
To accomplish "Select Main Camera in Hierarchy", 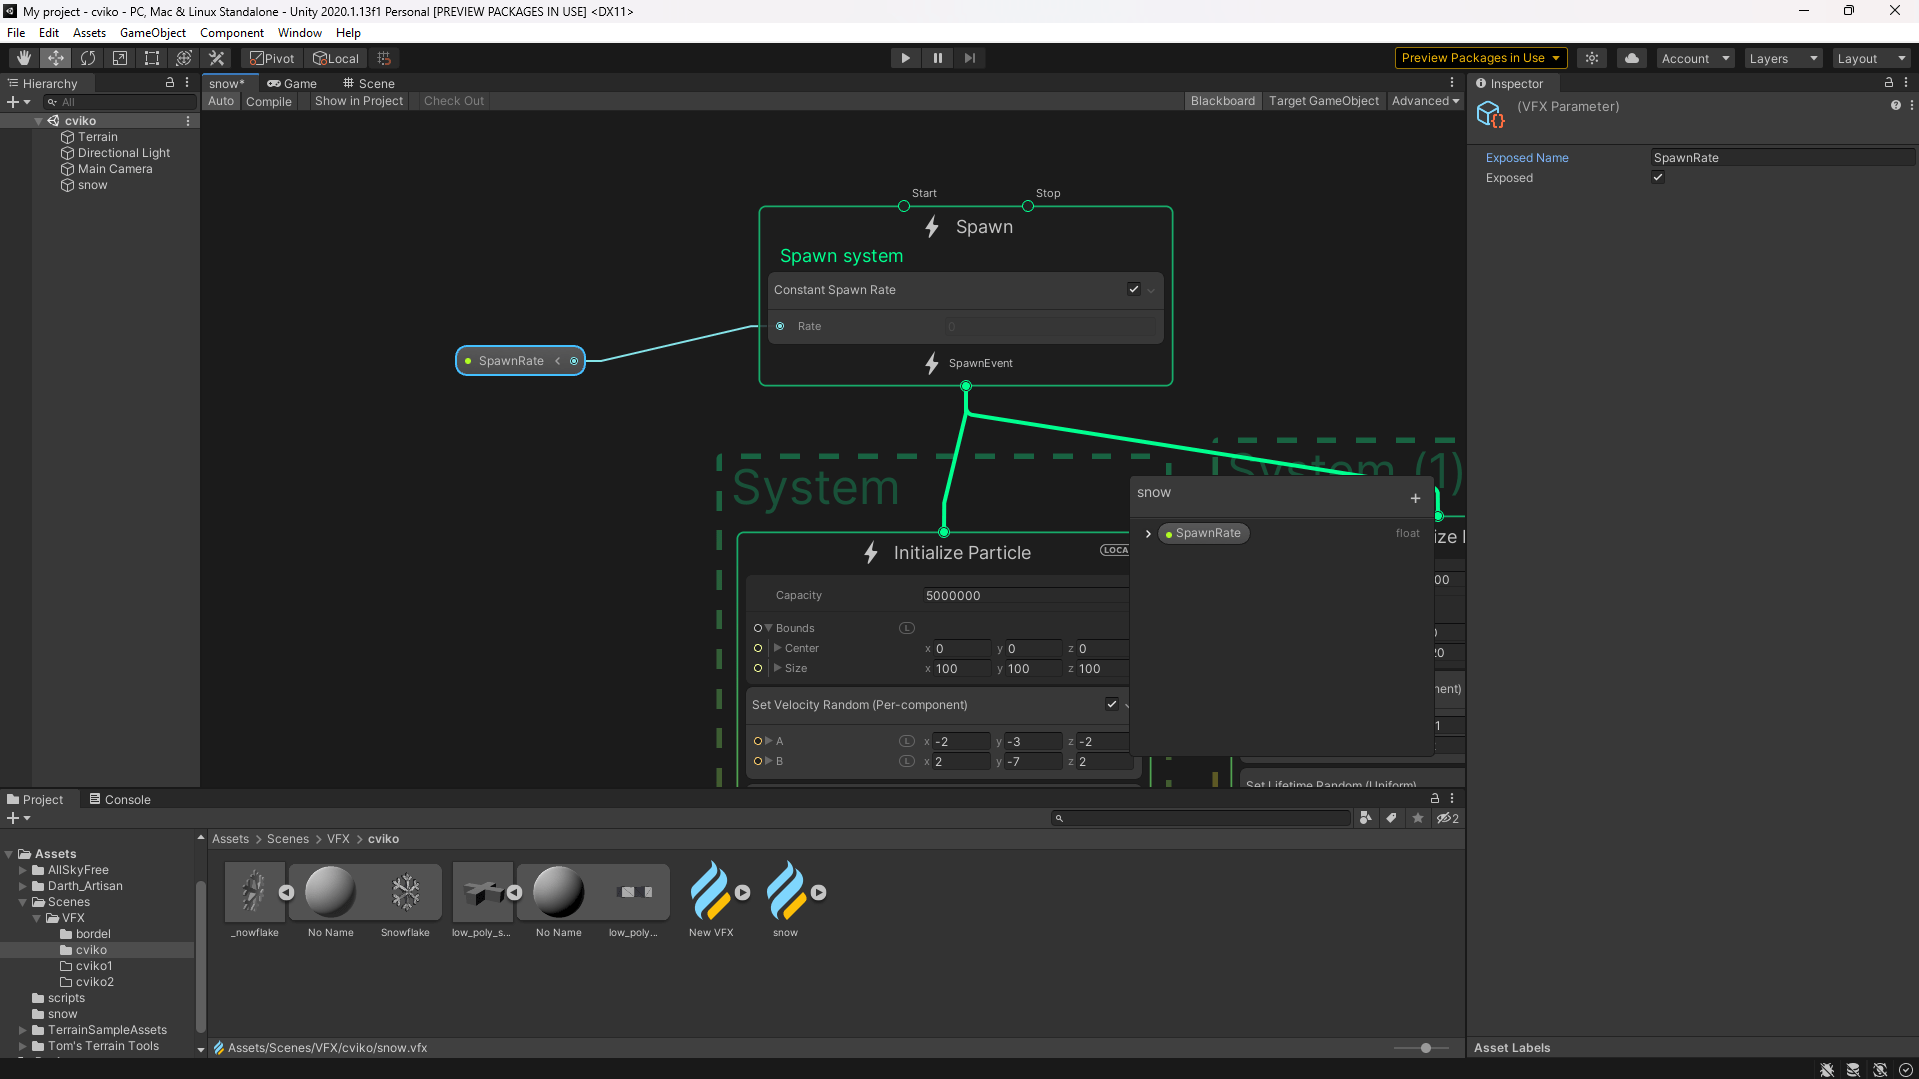I will click(115, 169).
